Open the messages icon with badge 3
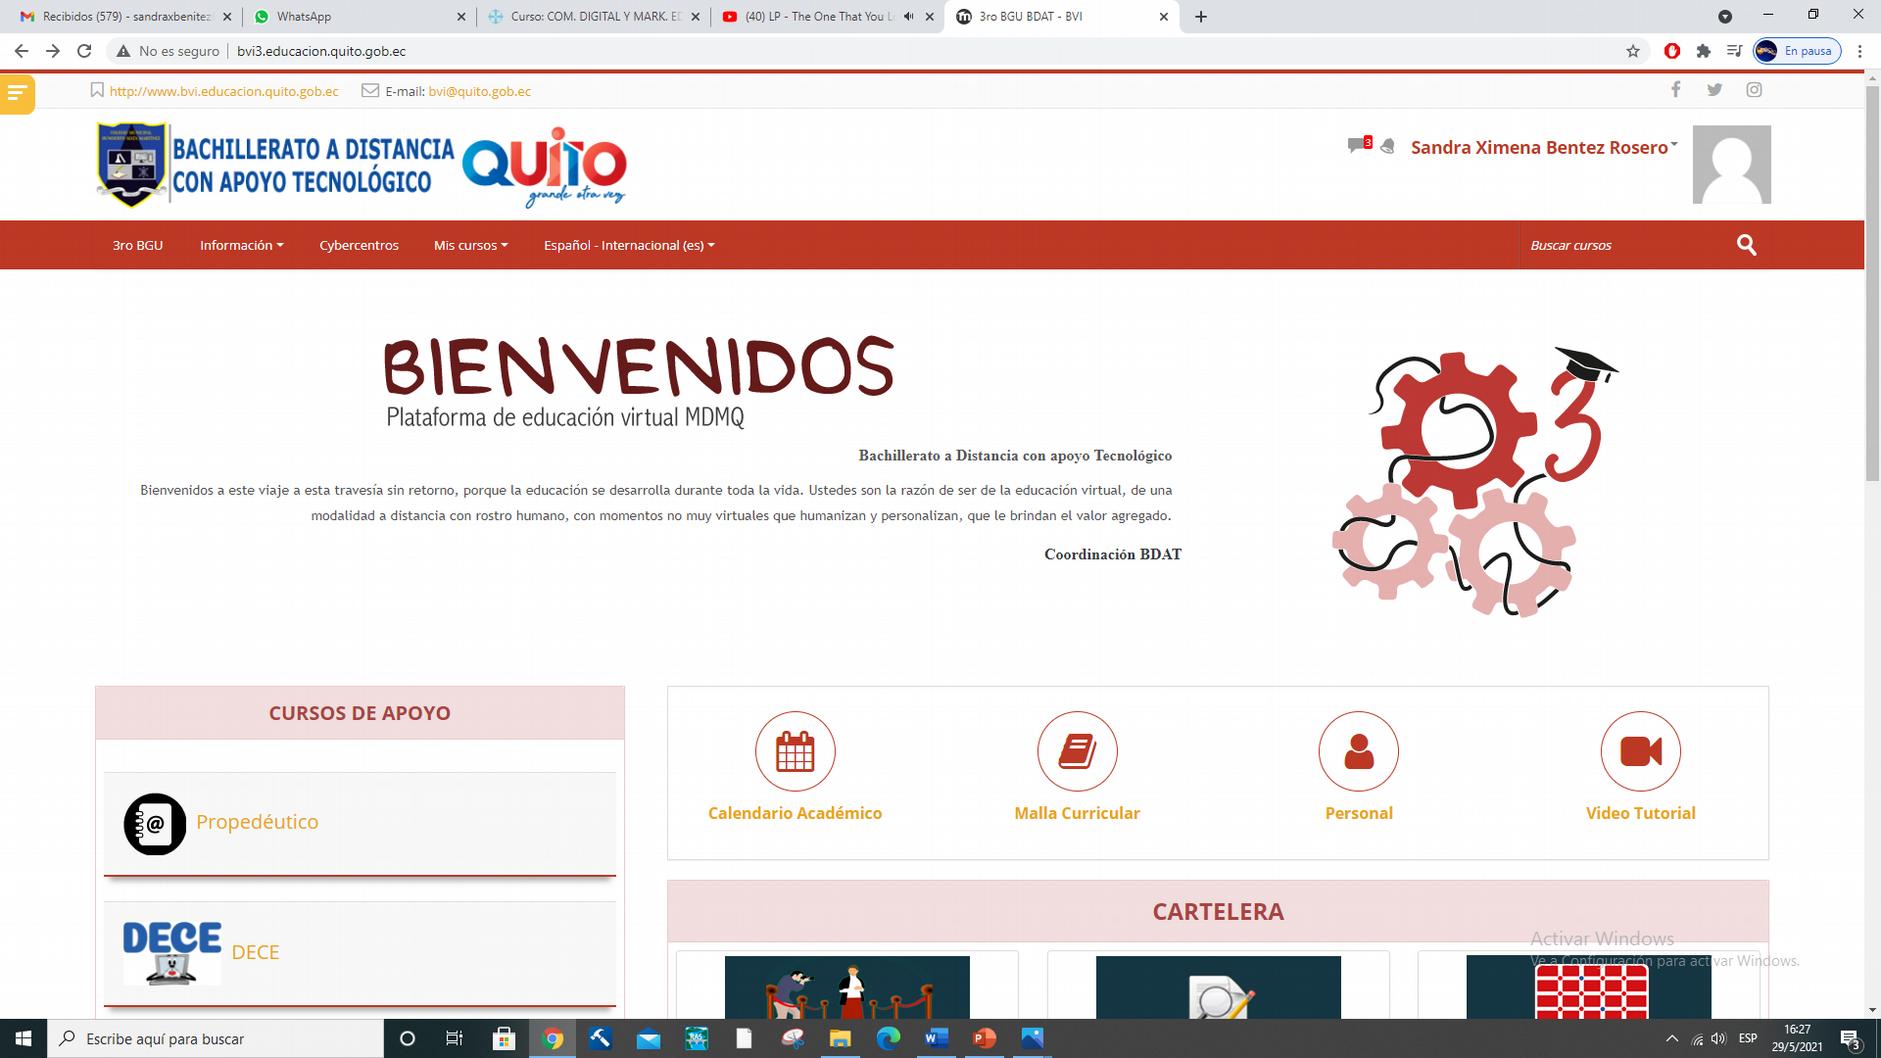This screenshot has height=1058, width=1881. [x=1359, y=145]
